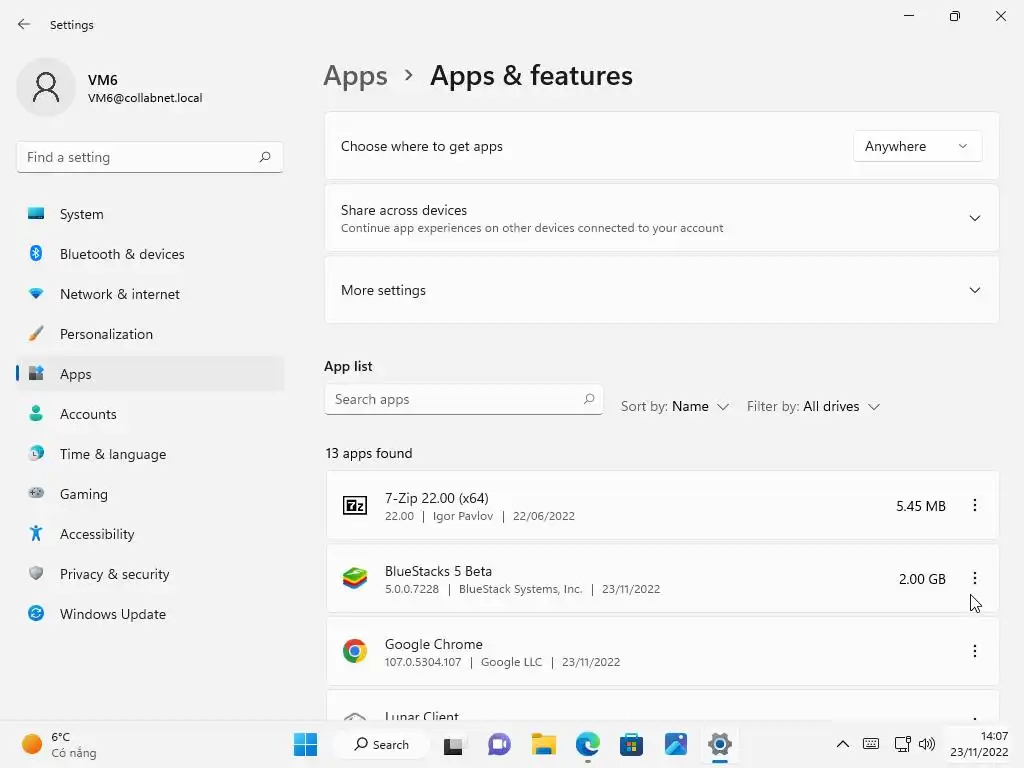Open three-dot menu for 7-Zip
Viewport: 1024px width, 768px height.
tap(974, 505)
